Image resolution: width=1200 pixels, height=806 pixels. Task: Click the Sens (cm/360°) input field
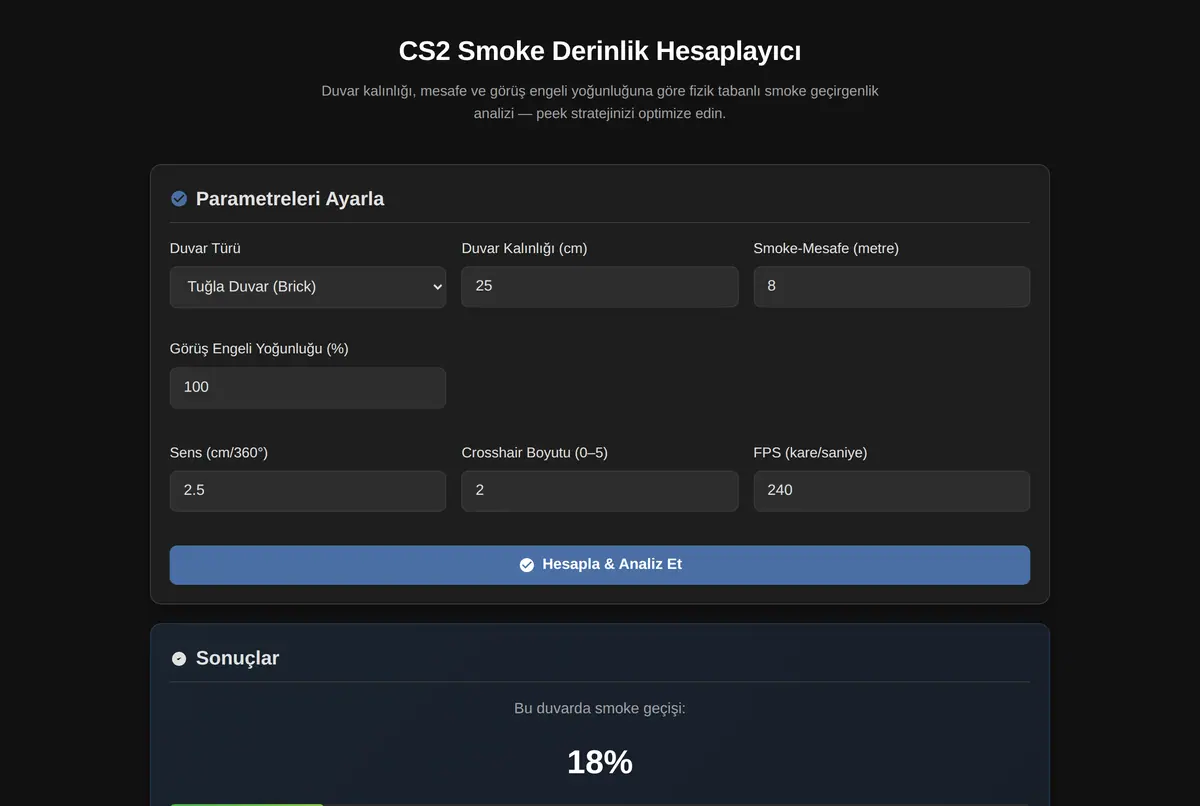(x=308, y=491)
